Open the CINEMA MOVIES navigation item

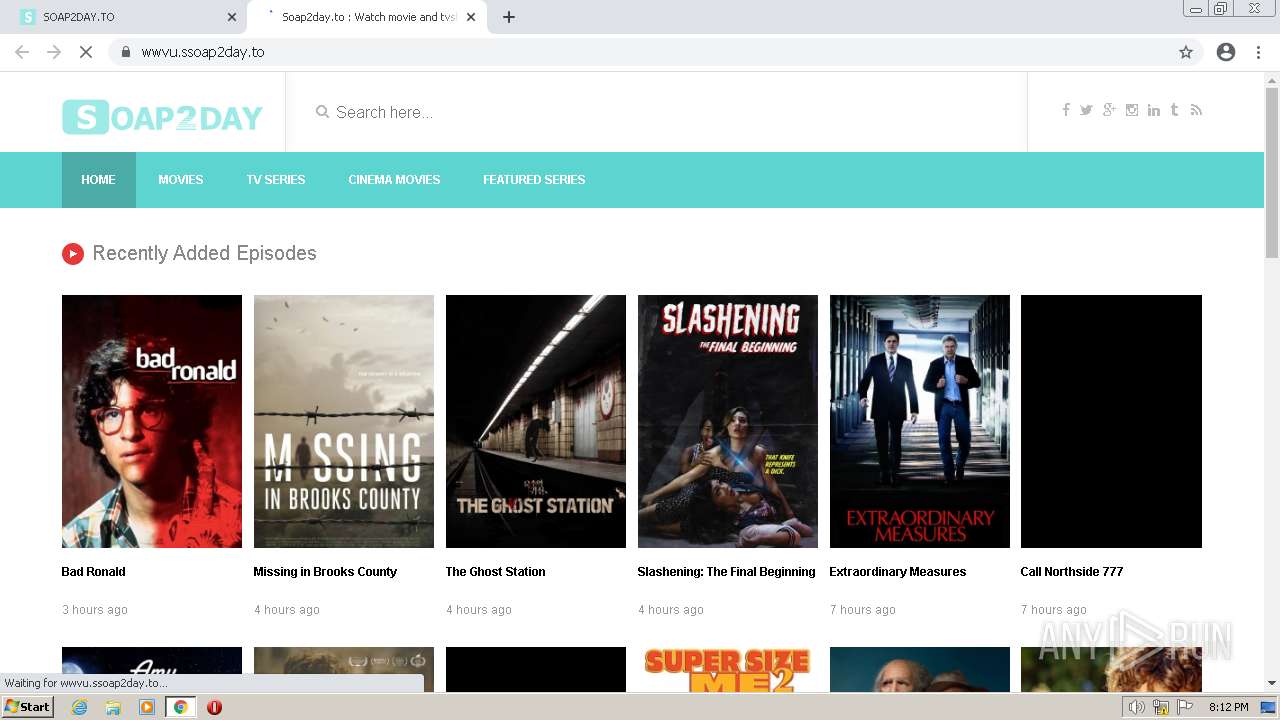tap(394, 180)
